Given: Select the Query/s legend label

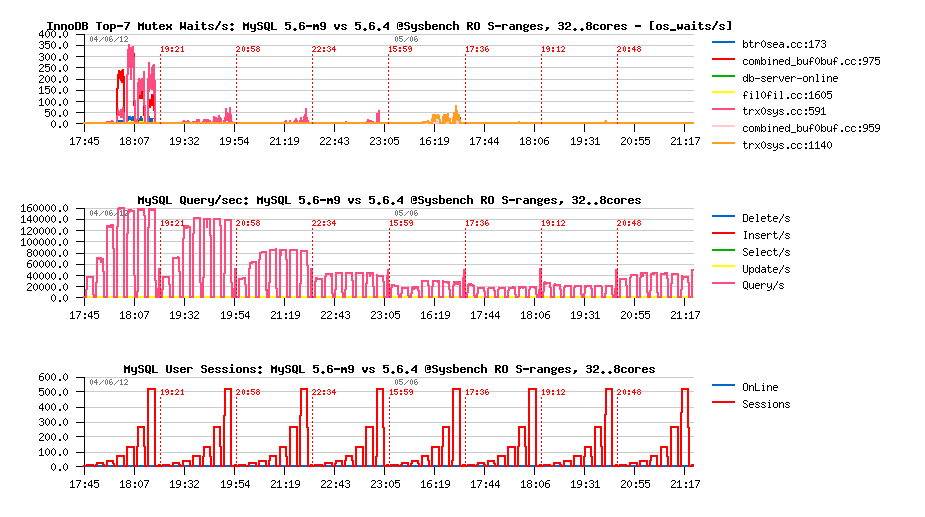Looking at the screenshot, I should pos(763,286).
